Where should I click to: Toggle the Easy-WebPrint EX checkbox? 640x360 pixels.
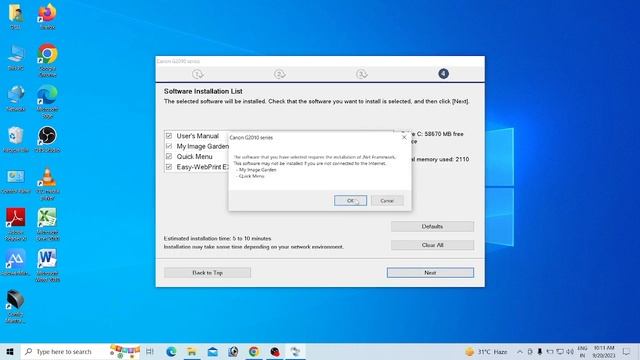pyautogui.click(x=169, y=167)
